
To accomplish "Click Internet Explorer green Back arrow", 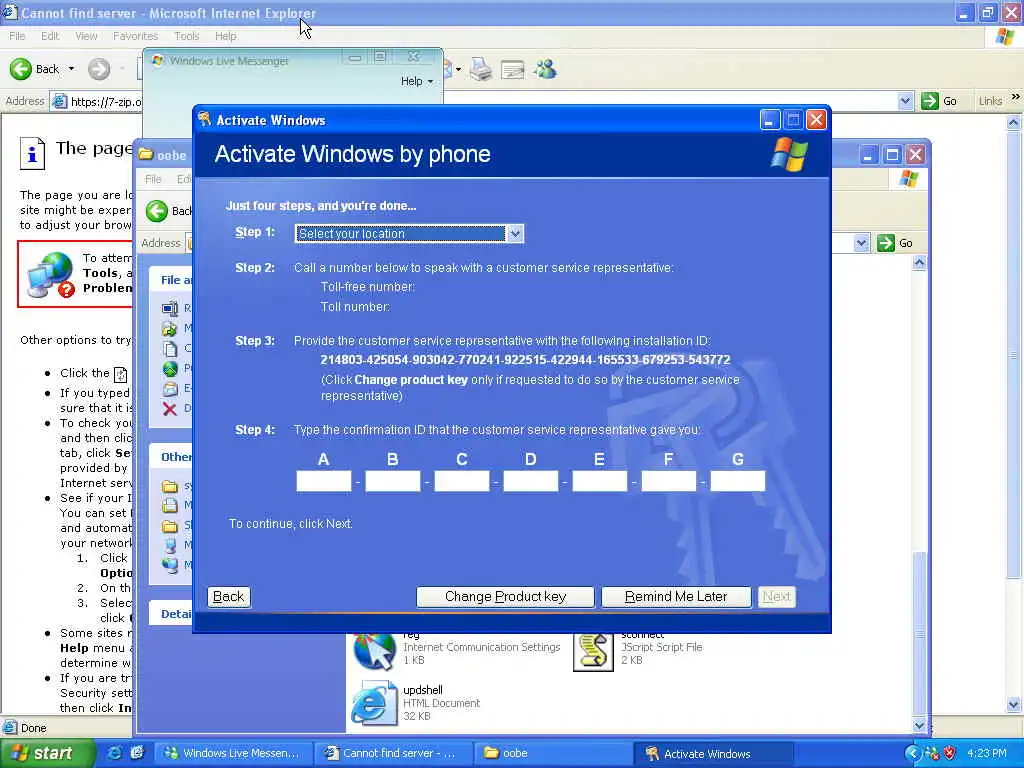I will pyautogui.click(x=21, y=69).
